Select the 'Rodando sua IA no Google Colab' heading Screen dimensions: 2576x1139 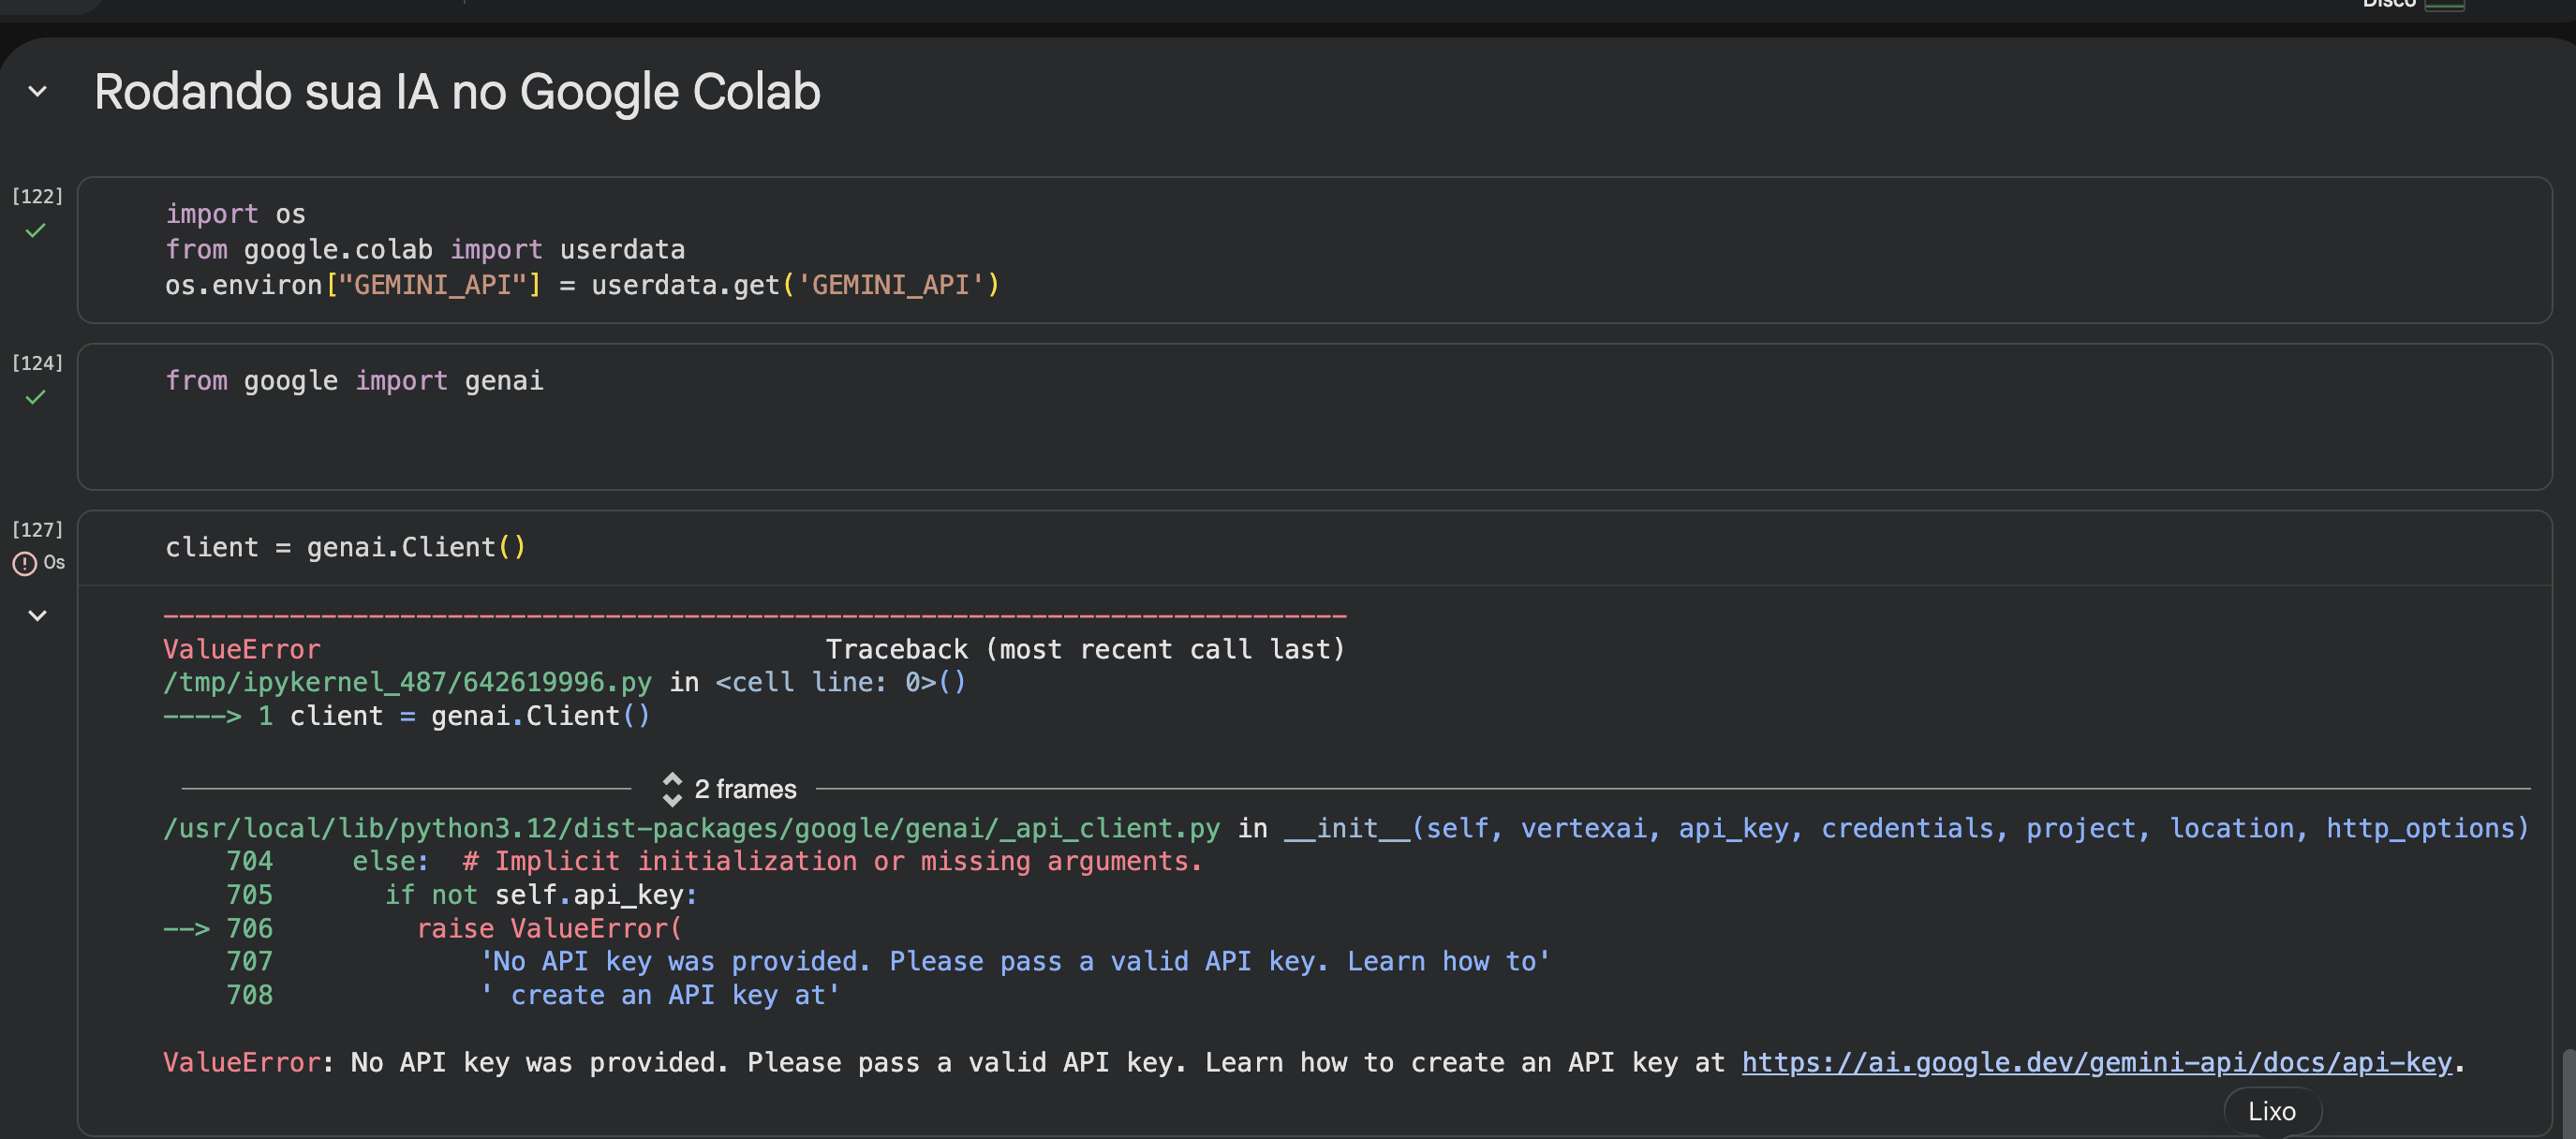pyautogui.click(x=457, y=92)
